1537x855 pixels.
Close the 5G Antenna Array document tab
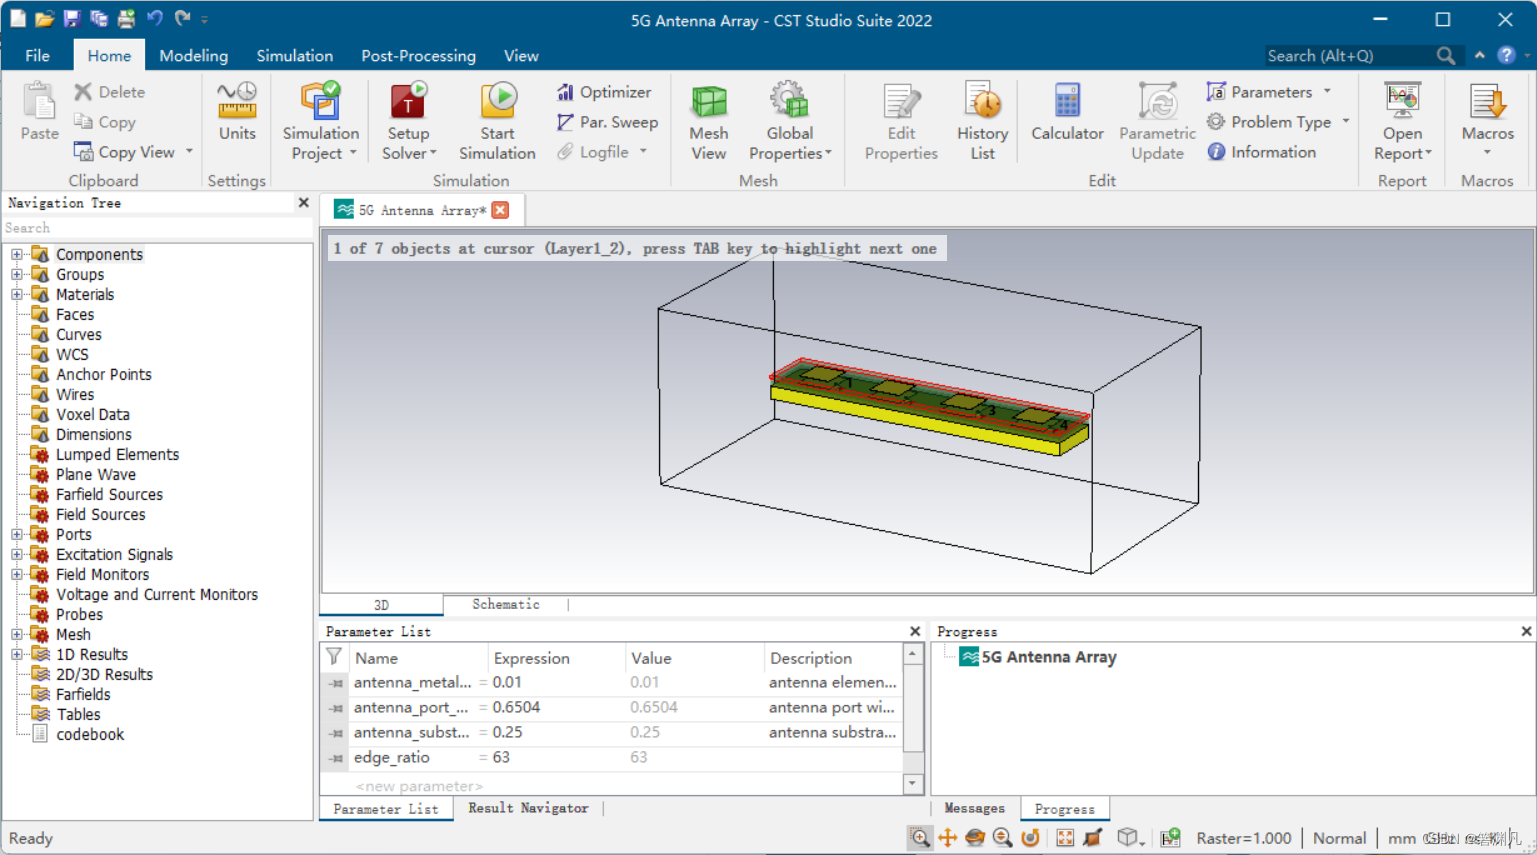click(x=501, y=210)
